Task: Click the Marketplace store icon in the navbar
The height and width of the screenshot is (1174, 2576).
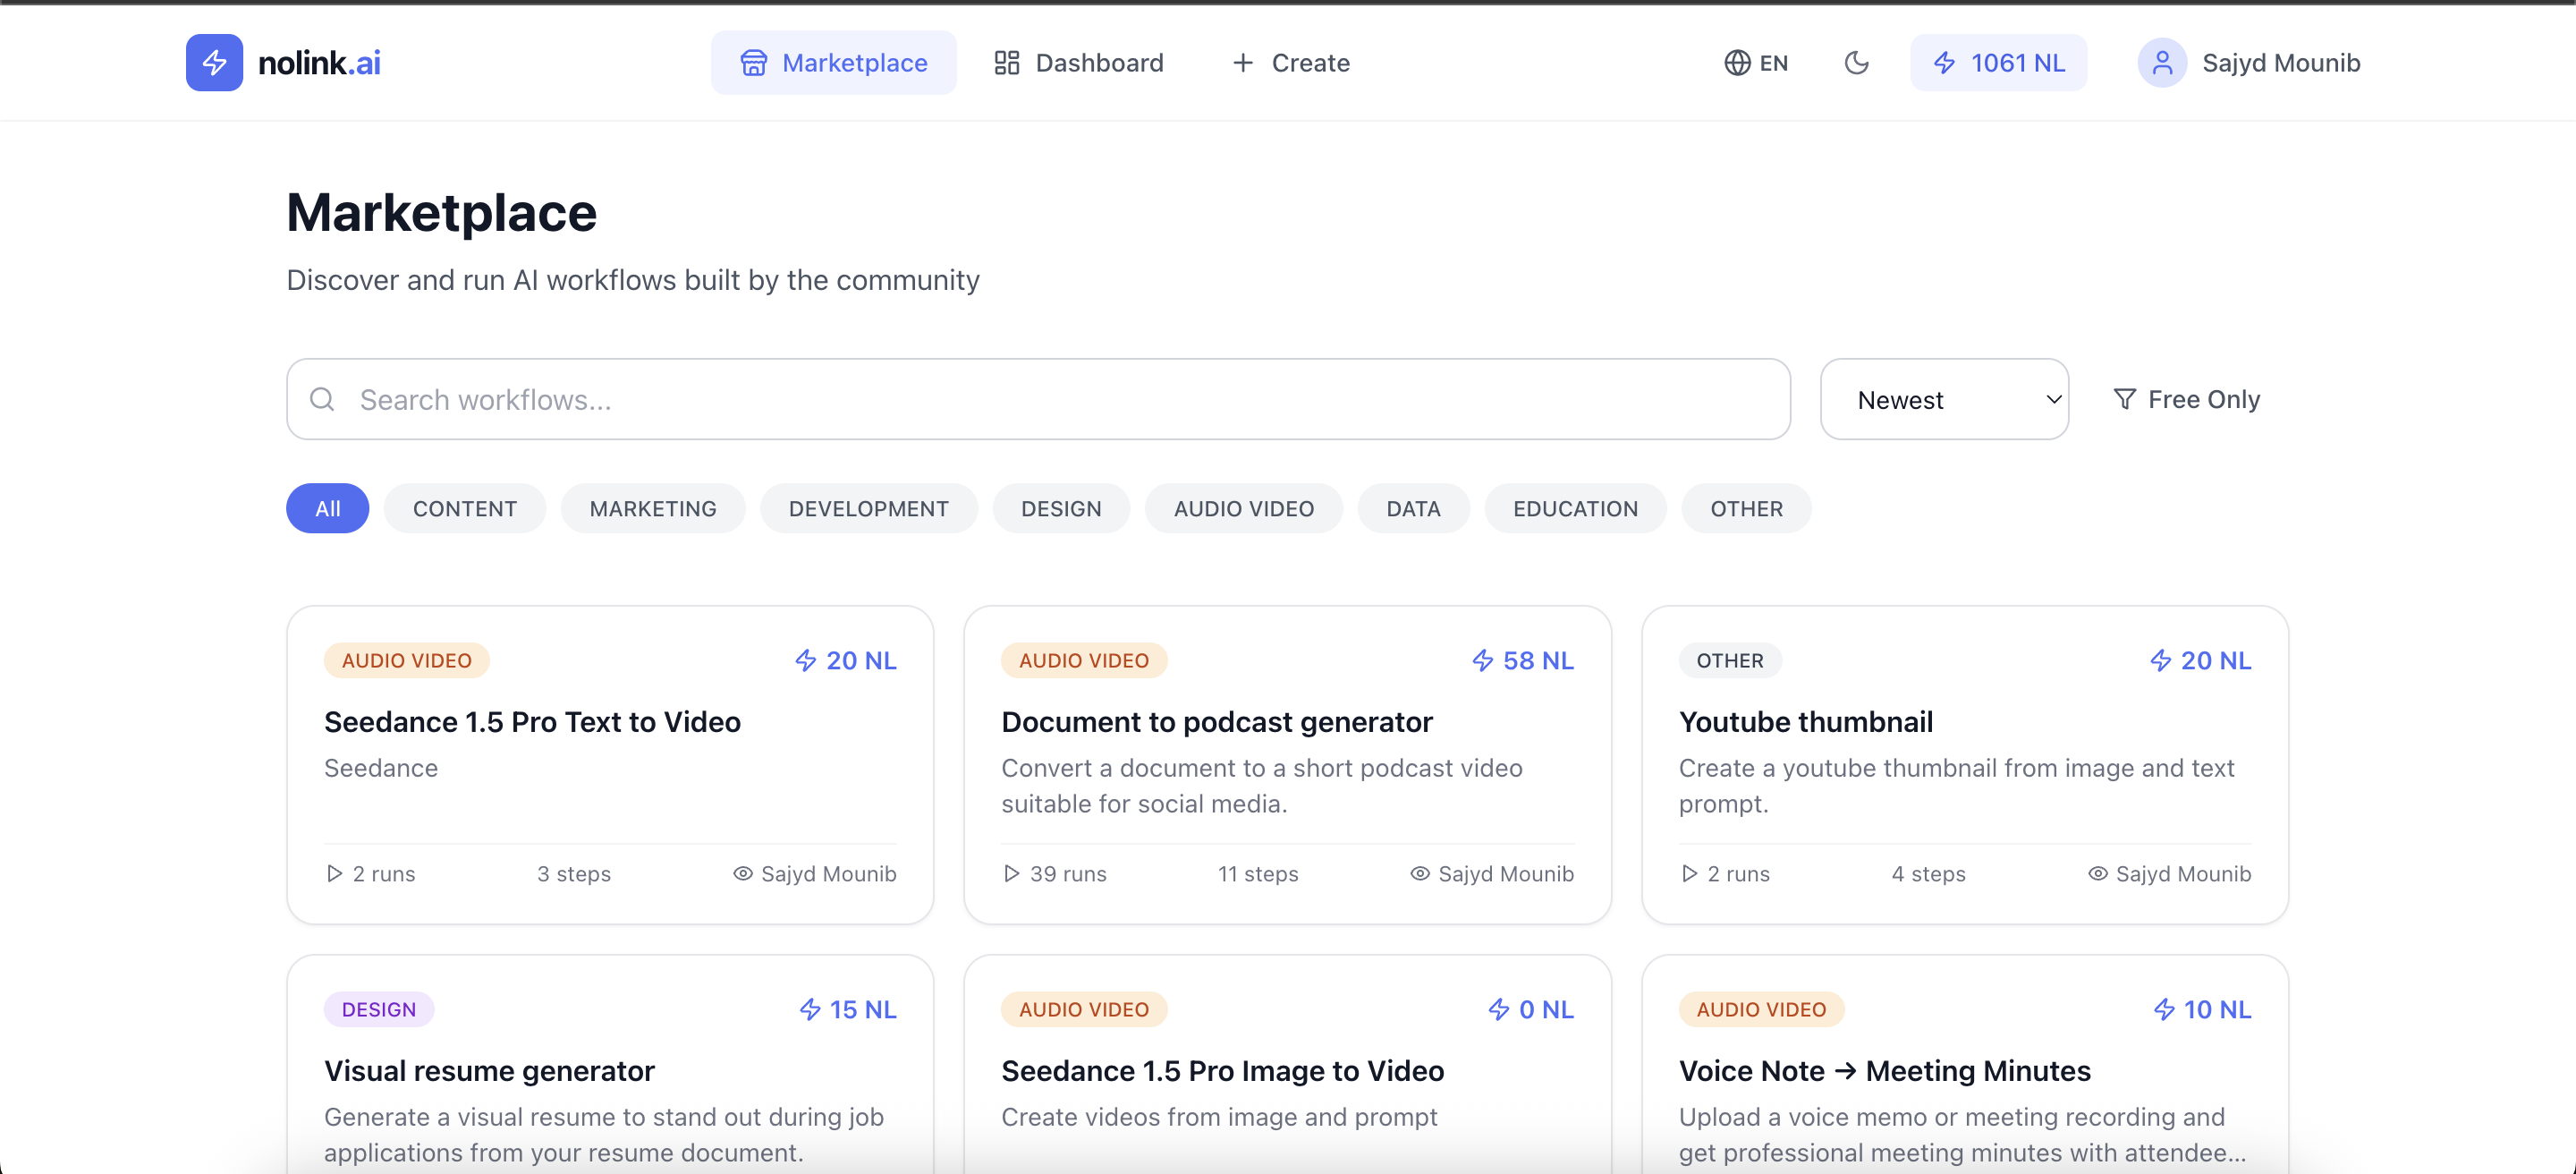Action: [753, 63]
